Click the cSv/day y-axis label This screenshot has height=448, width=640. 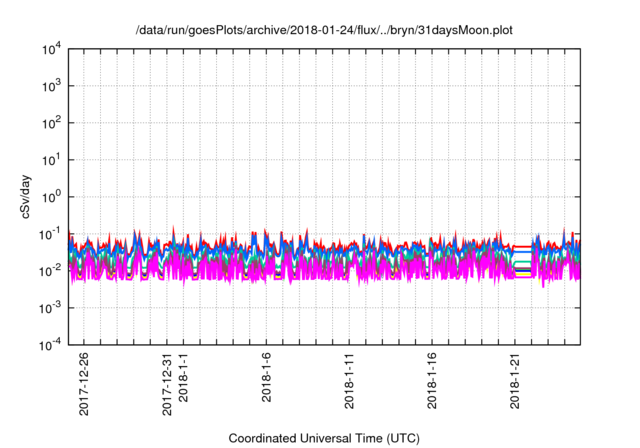tap(24, 197)
